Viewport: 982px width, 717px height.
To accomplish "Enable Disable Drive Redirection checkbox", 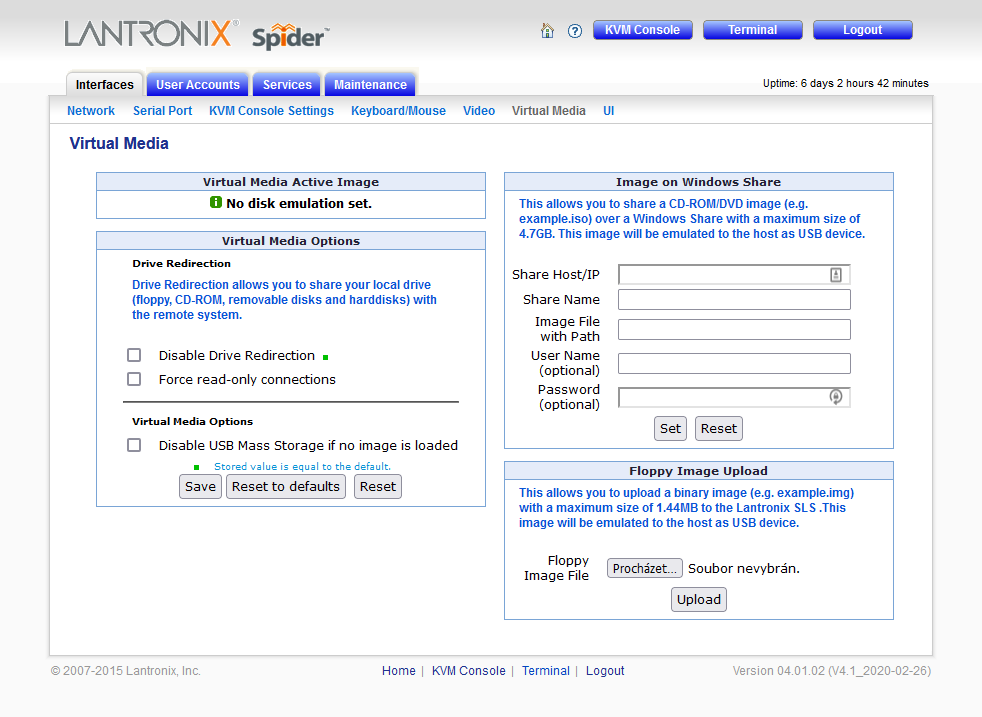I will pyautogui.click(x=134, y=355).
